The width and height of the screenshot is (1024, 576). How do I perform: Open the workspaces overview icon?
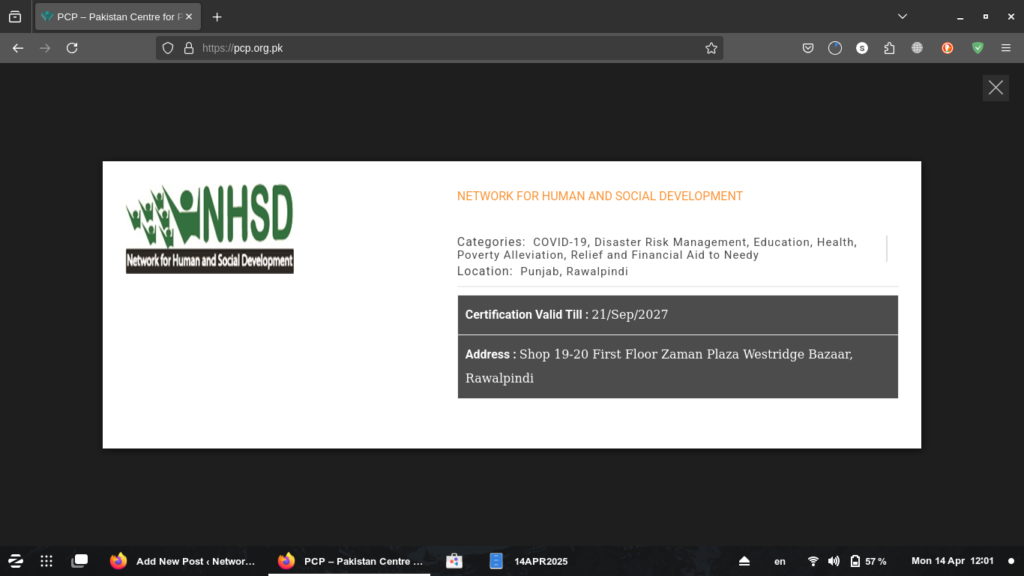click(80, 561)
